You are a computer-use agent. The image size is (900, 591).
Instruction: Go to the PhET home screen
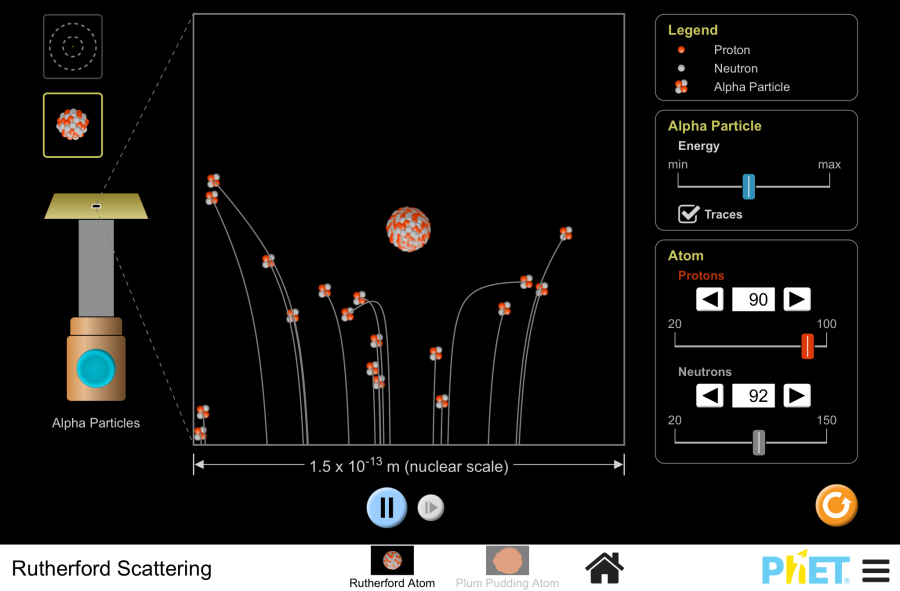(x=604, y=568)
